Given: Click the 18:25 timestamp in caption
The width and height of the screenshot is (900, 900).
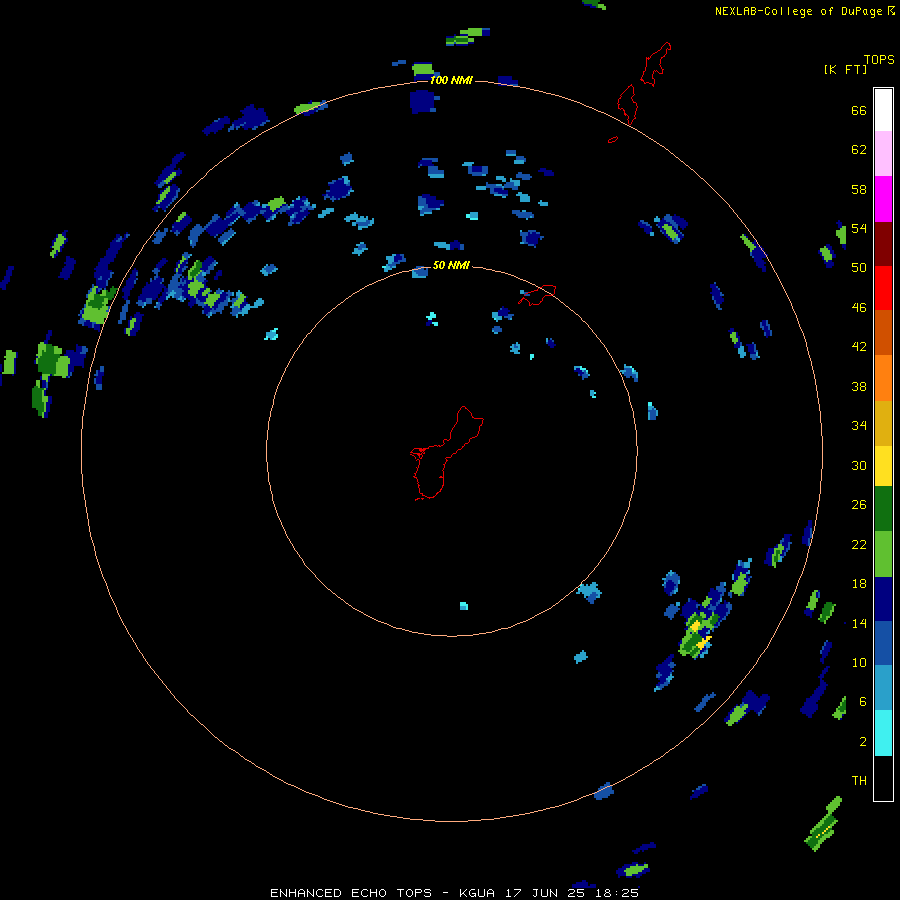Looking at the screenshot, I should (x=615, y=893).
